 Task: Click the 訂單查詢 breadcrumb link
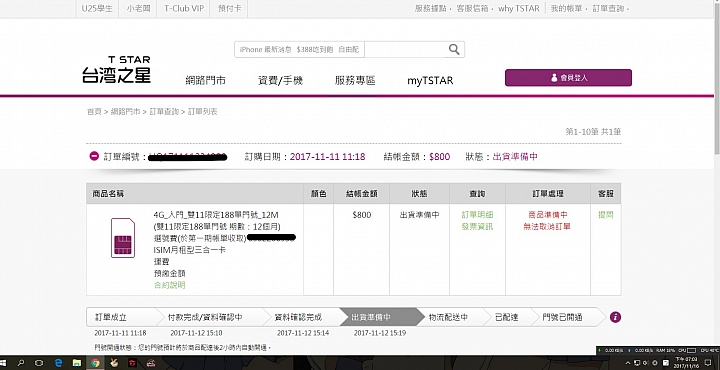coord(164,112)
